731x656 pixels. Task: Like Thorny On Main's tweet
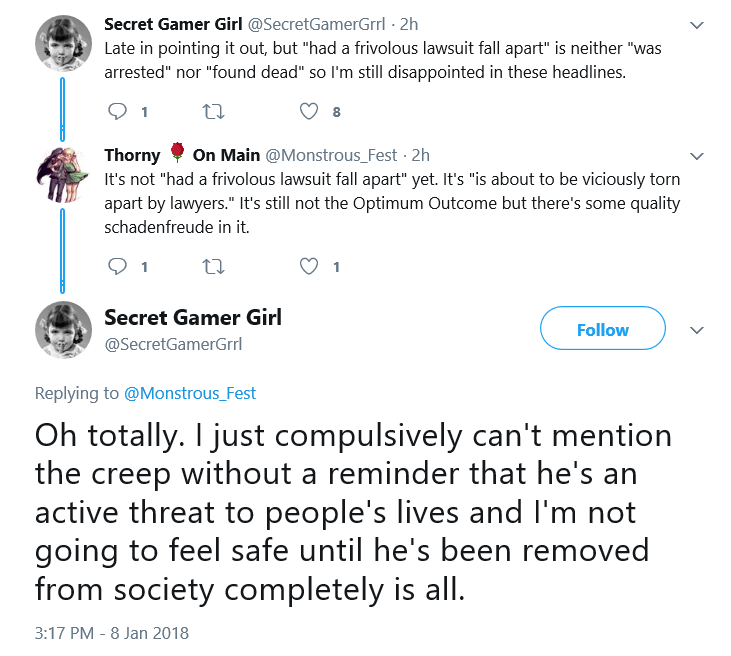[x=309, y=266]
